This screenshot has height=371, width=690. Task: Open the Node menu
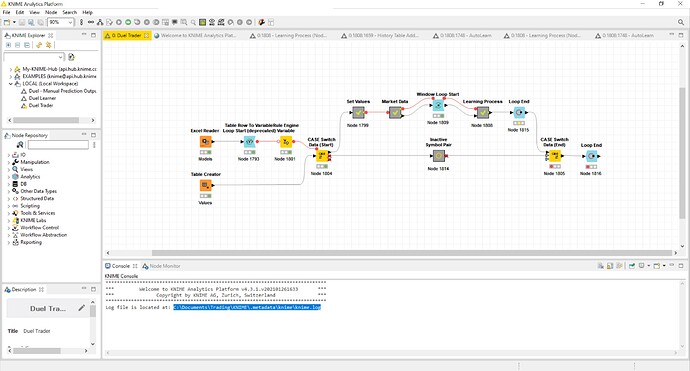(51, 12)
